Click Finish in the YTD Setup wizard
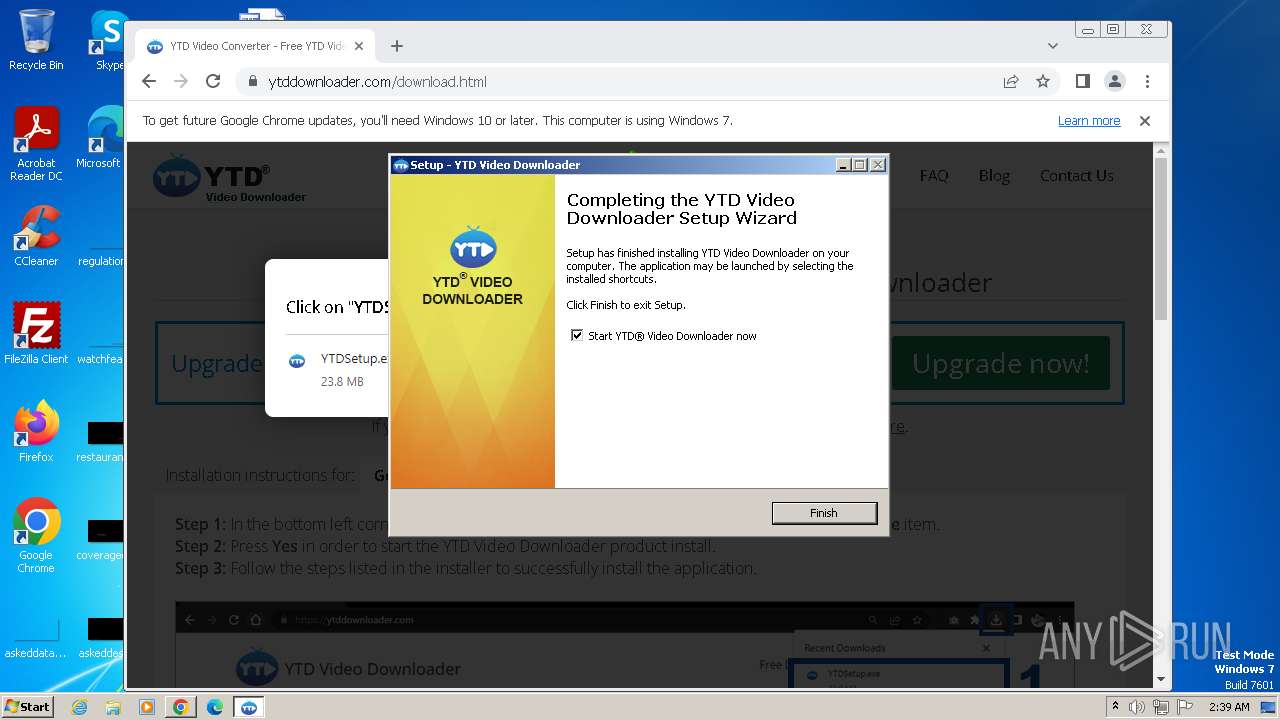This screenshot has height=720, width=1280. pyautogui.click(x=824, y=513)
